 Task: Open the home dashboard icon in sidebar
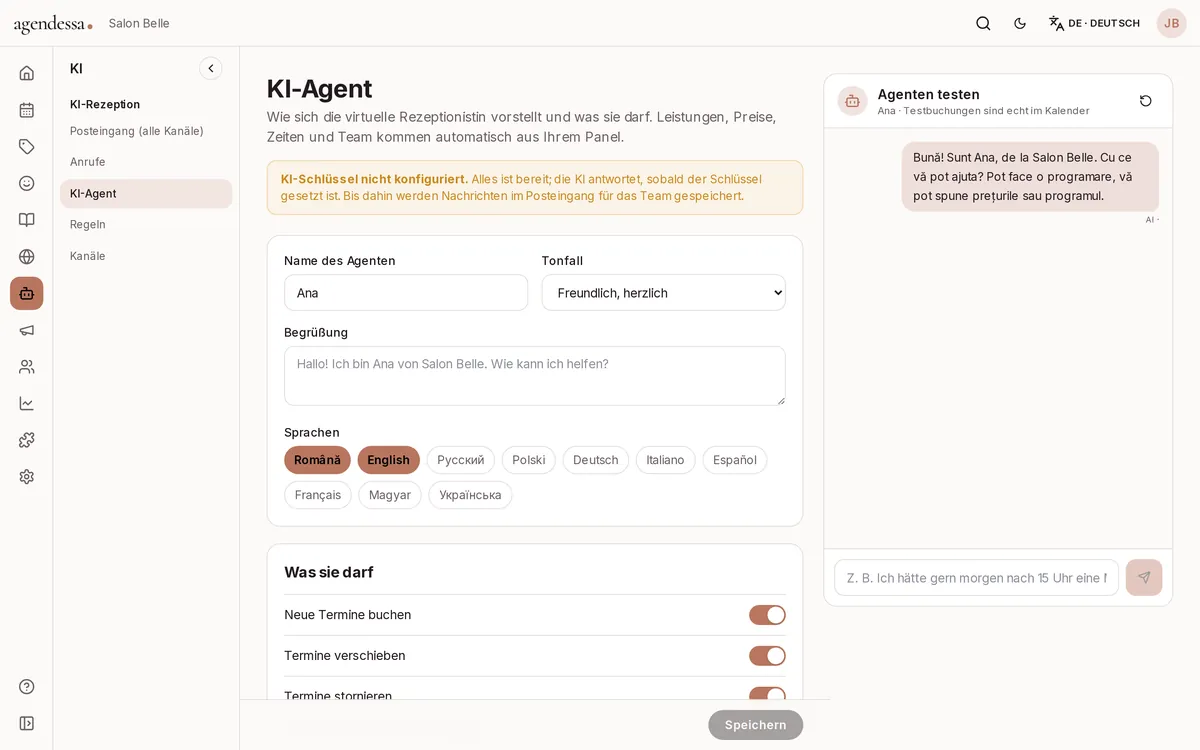coord(27,73)
